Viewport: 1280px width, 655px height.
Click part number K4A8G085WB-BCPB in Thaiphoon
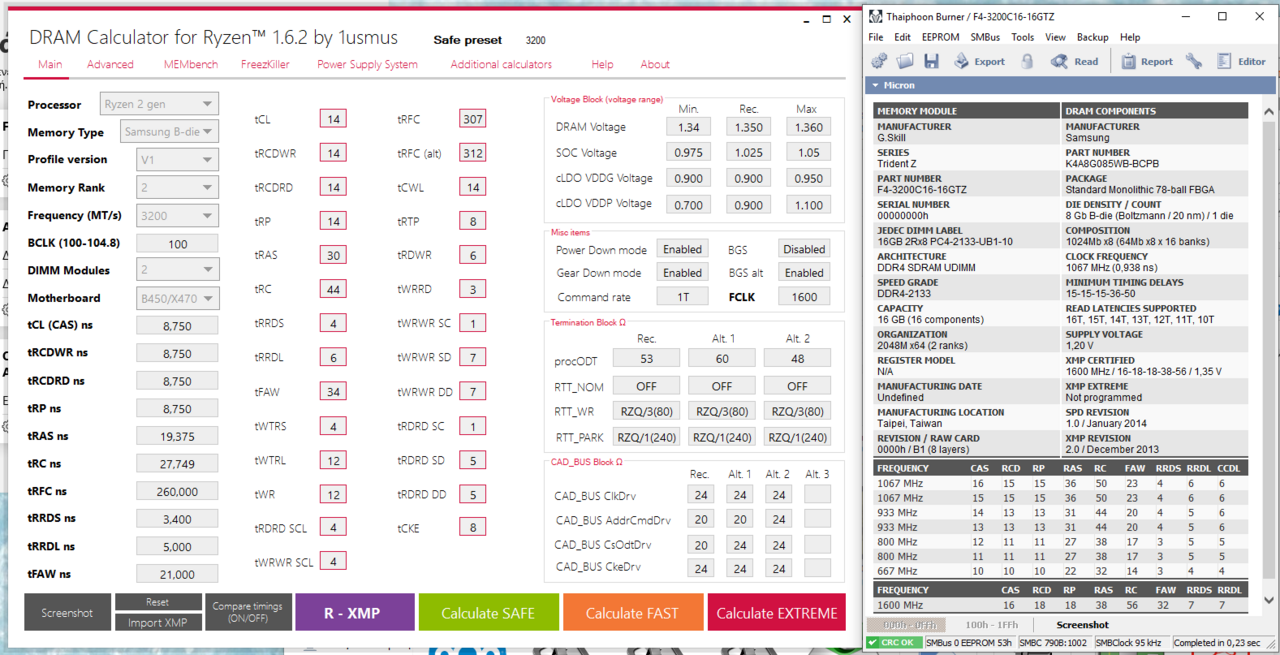tap(1111, 164)
